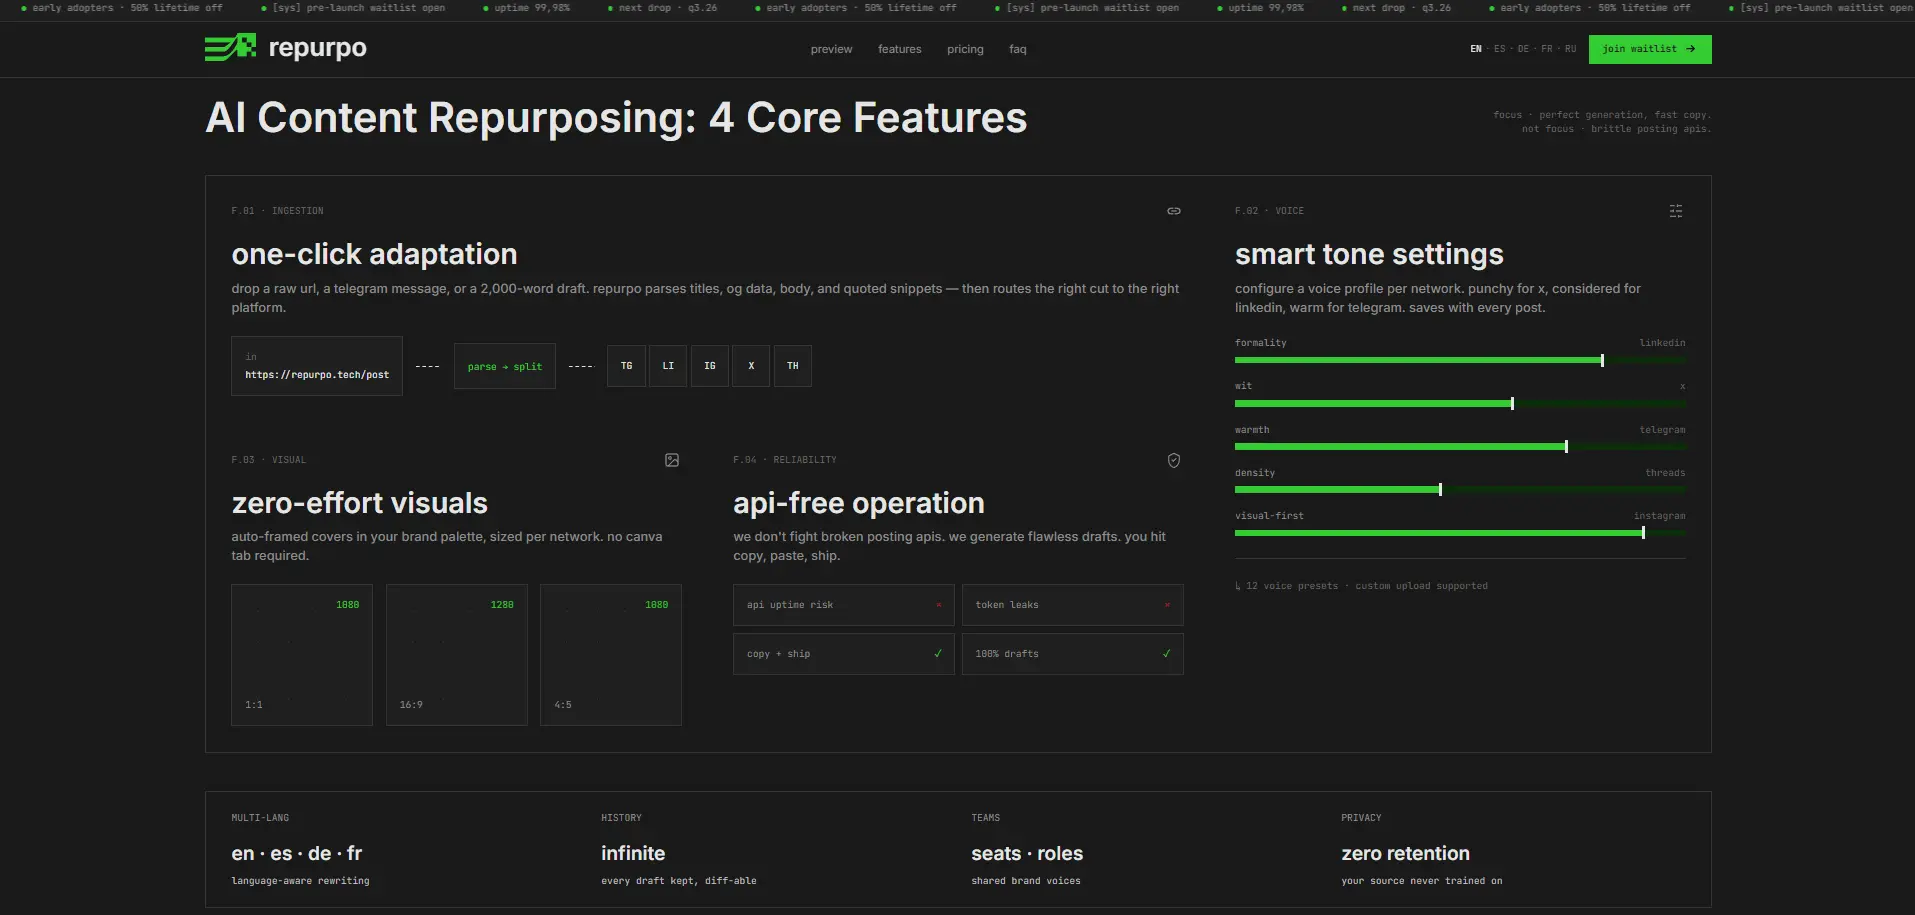Image resolution: width=1915 pixels, height=915 pixels.
Task: Click the shield icon beside F.04 Reliability
Action: pos(1174,460)
